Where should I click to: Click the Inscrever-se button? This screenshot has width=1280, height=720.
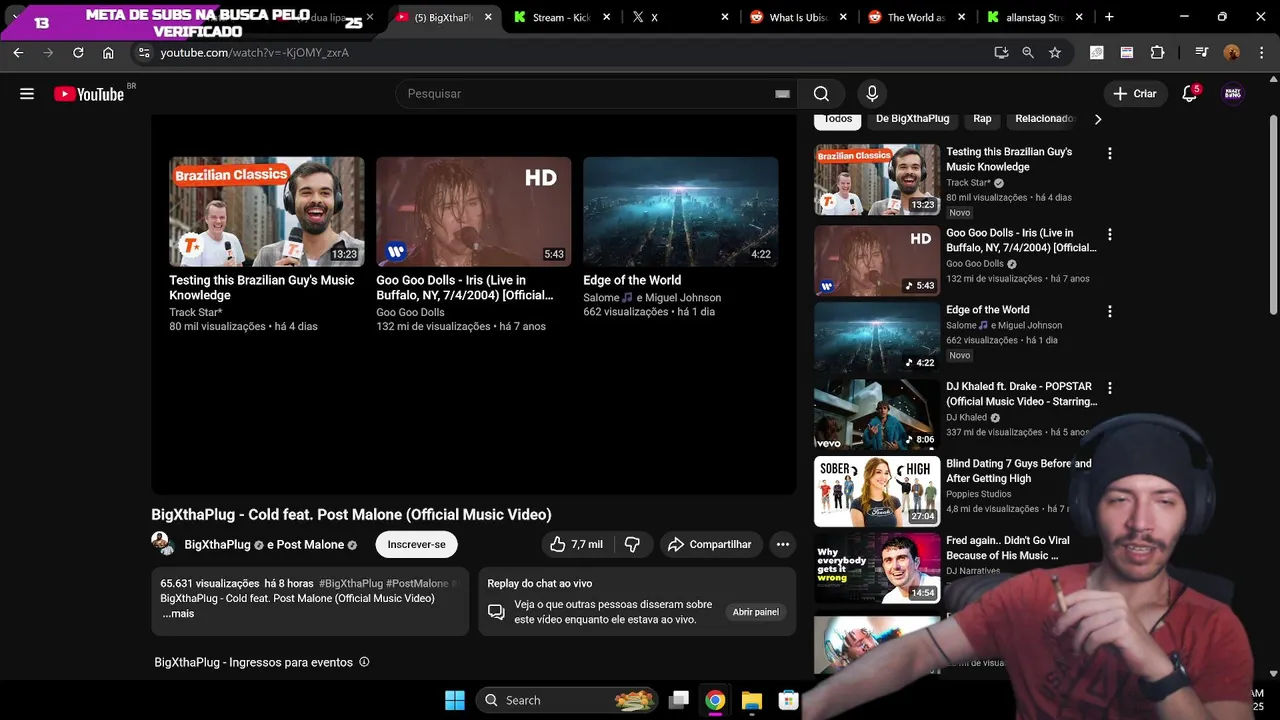pyautogui.click(x=417, y=544)
